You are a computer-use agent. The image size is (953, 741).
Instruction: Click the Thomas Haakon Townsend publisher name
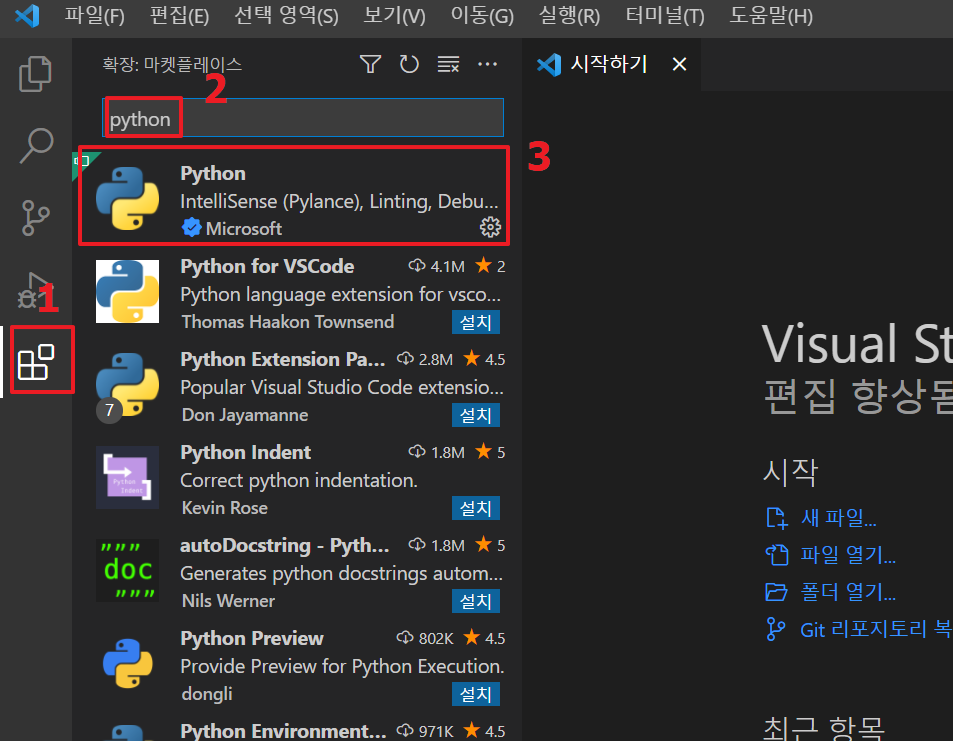pos(288,322)
